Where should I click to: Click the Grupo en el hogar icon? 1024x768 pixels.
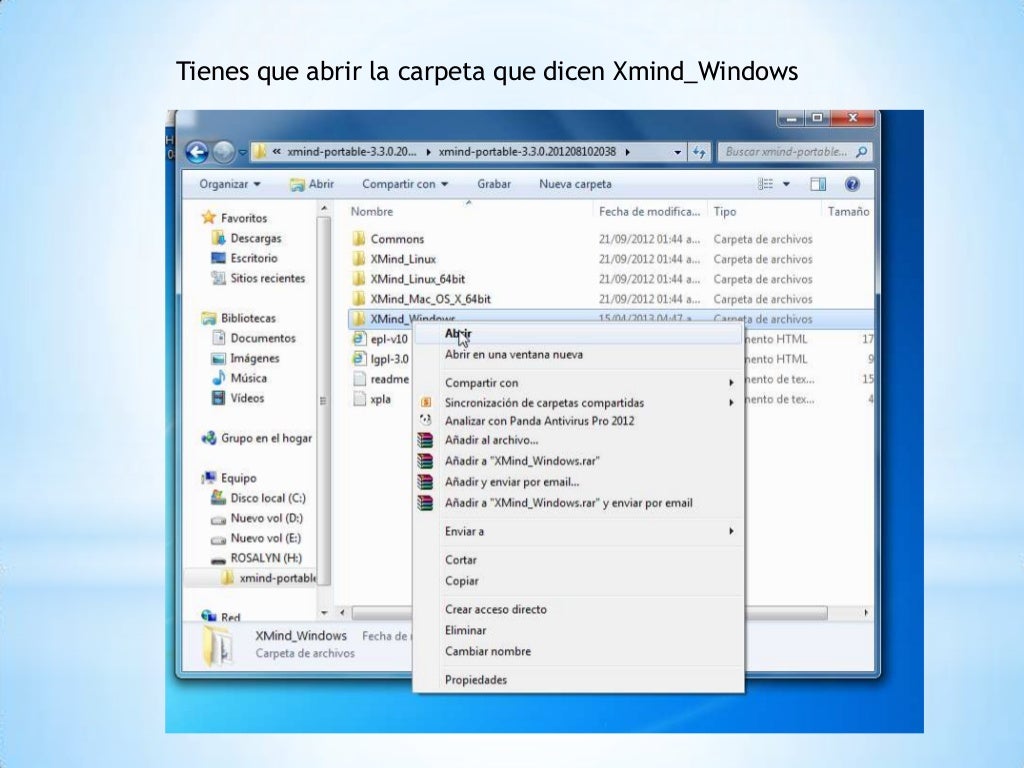208,438
